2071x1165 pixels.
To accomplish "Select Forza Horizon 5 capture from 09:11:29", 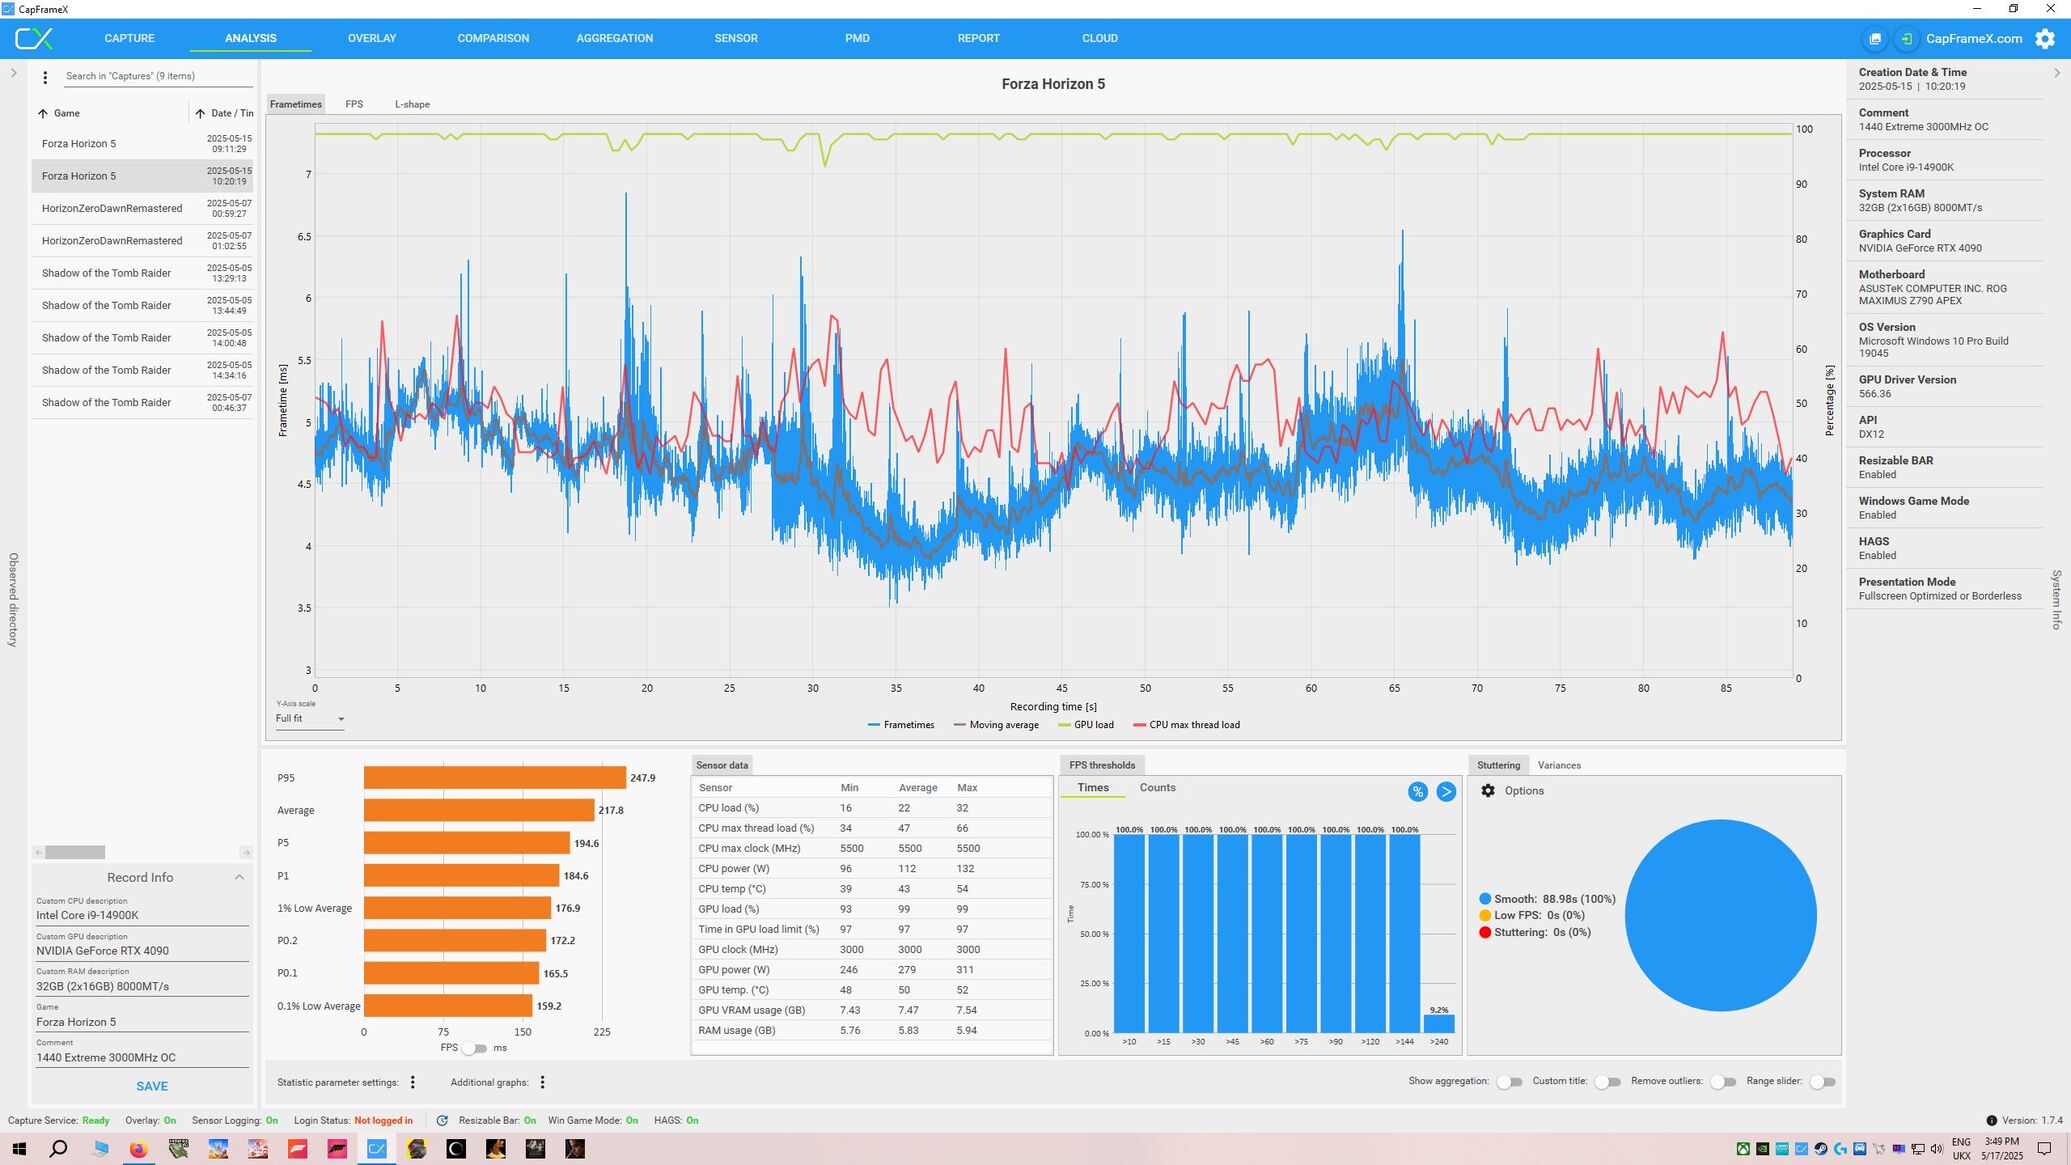I will click(142, 144).
